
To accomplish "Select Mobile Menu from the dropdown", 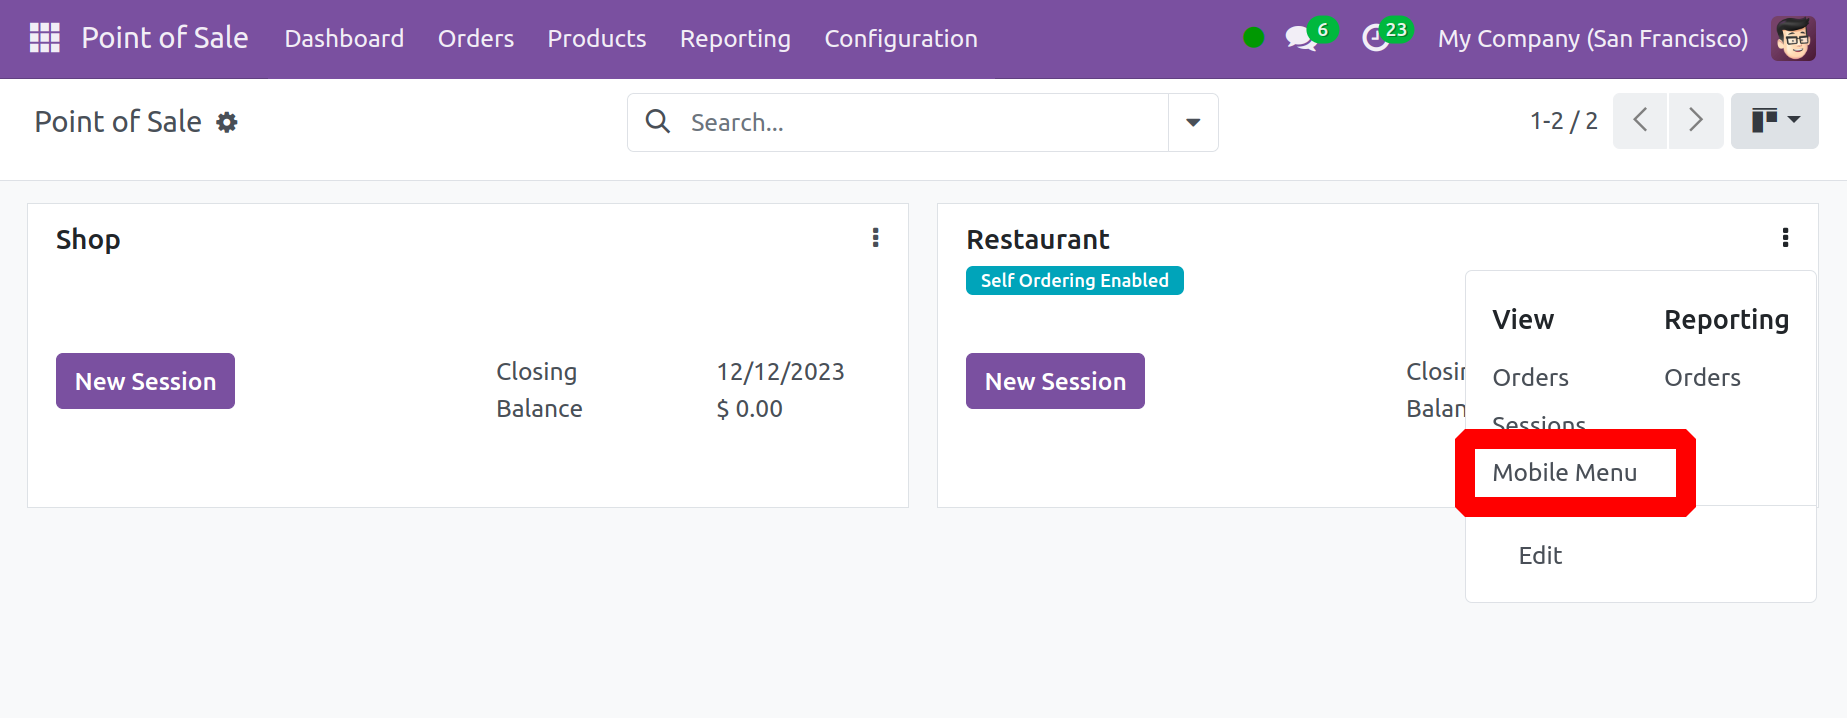I will (x=1564, y=472).
